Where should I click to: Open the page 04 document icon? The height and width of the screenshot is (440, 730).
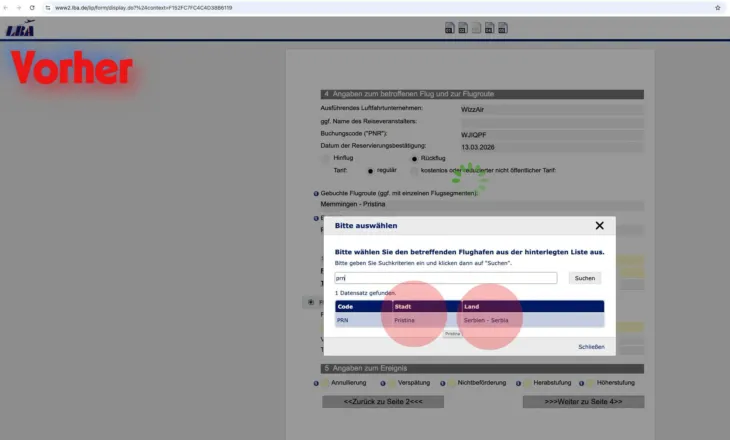[x=489, y=28]
